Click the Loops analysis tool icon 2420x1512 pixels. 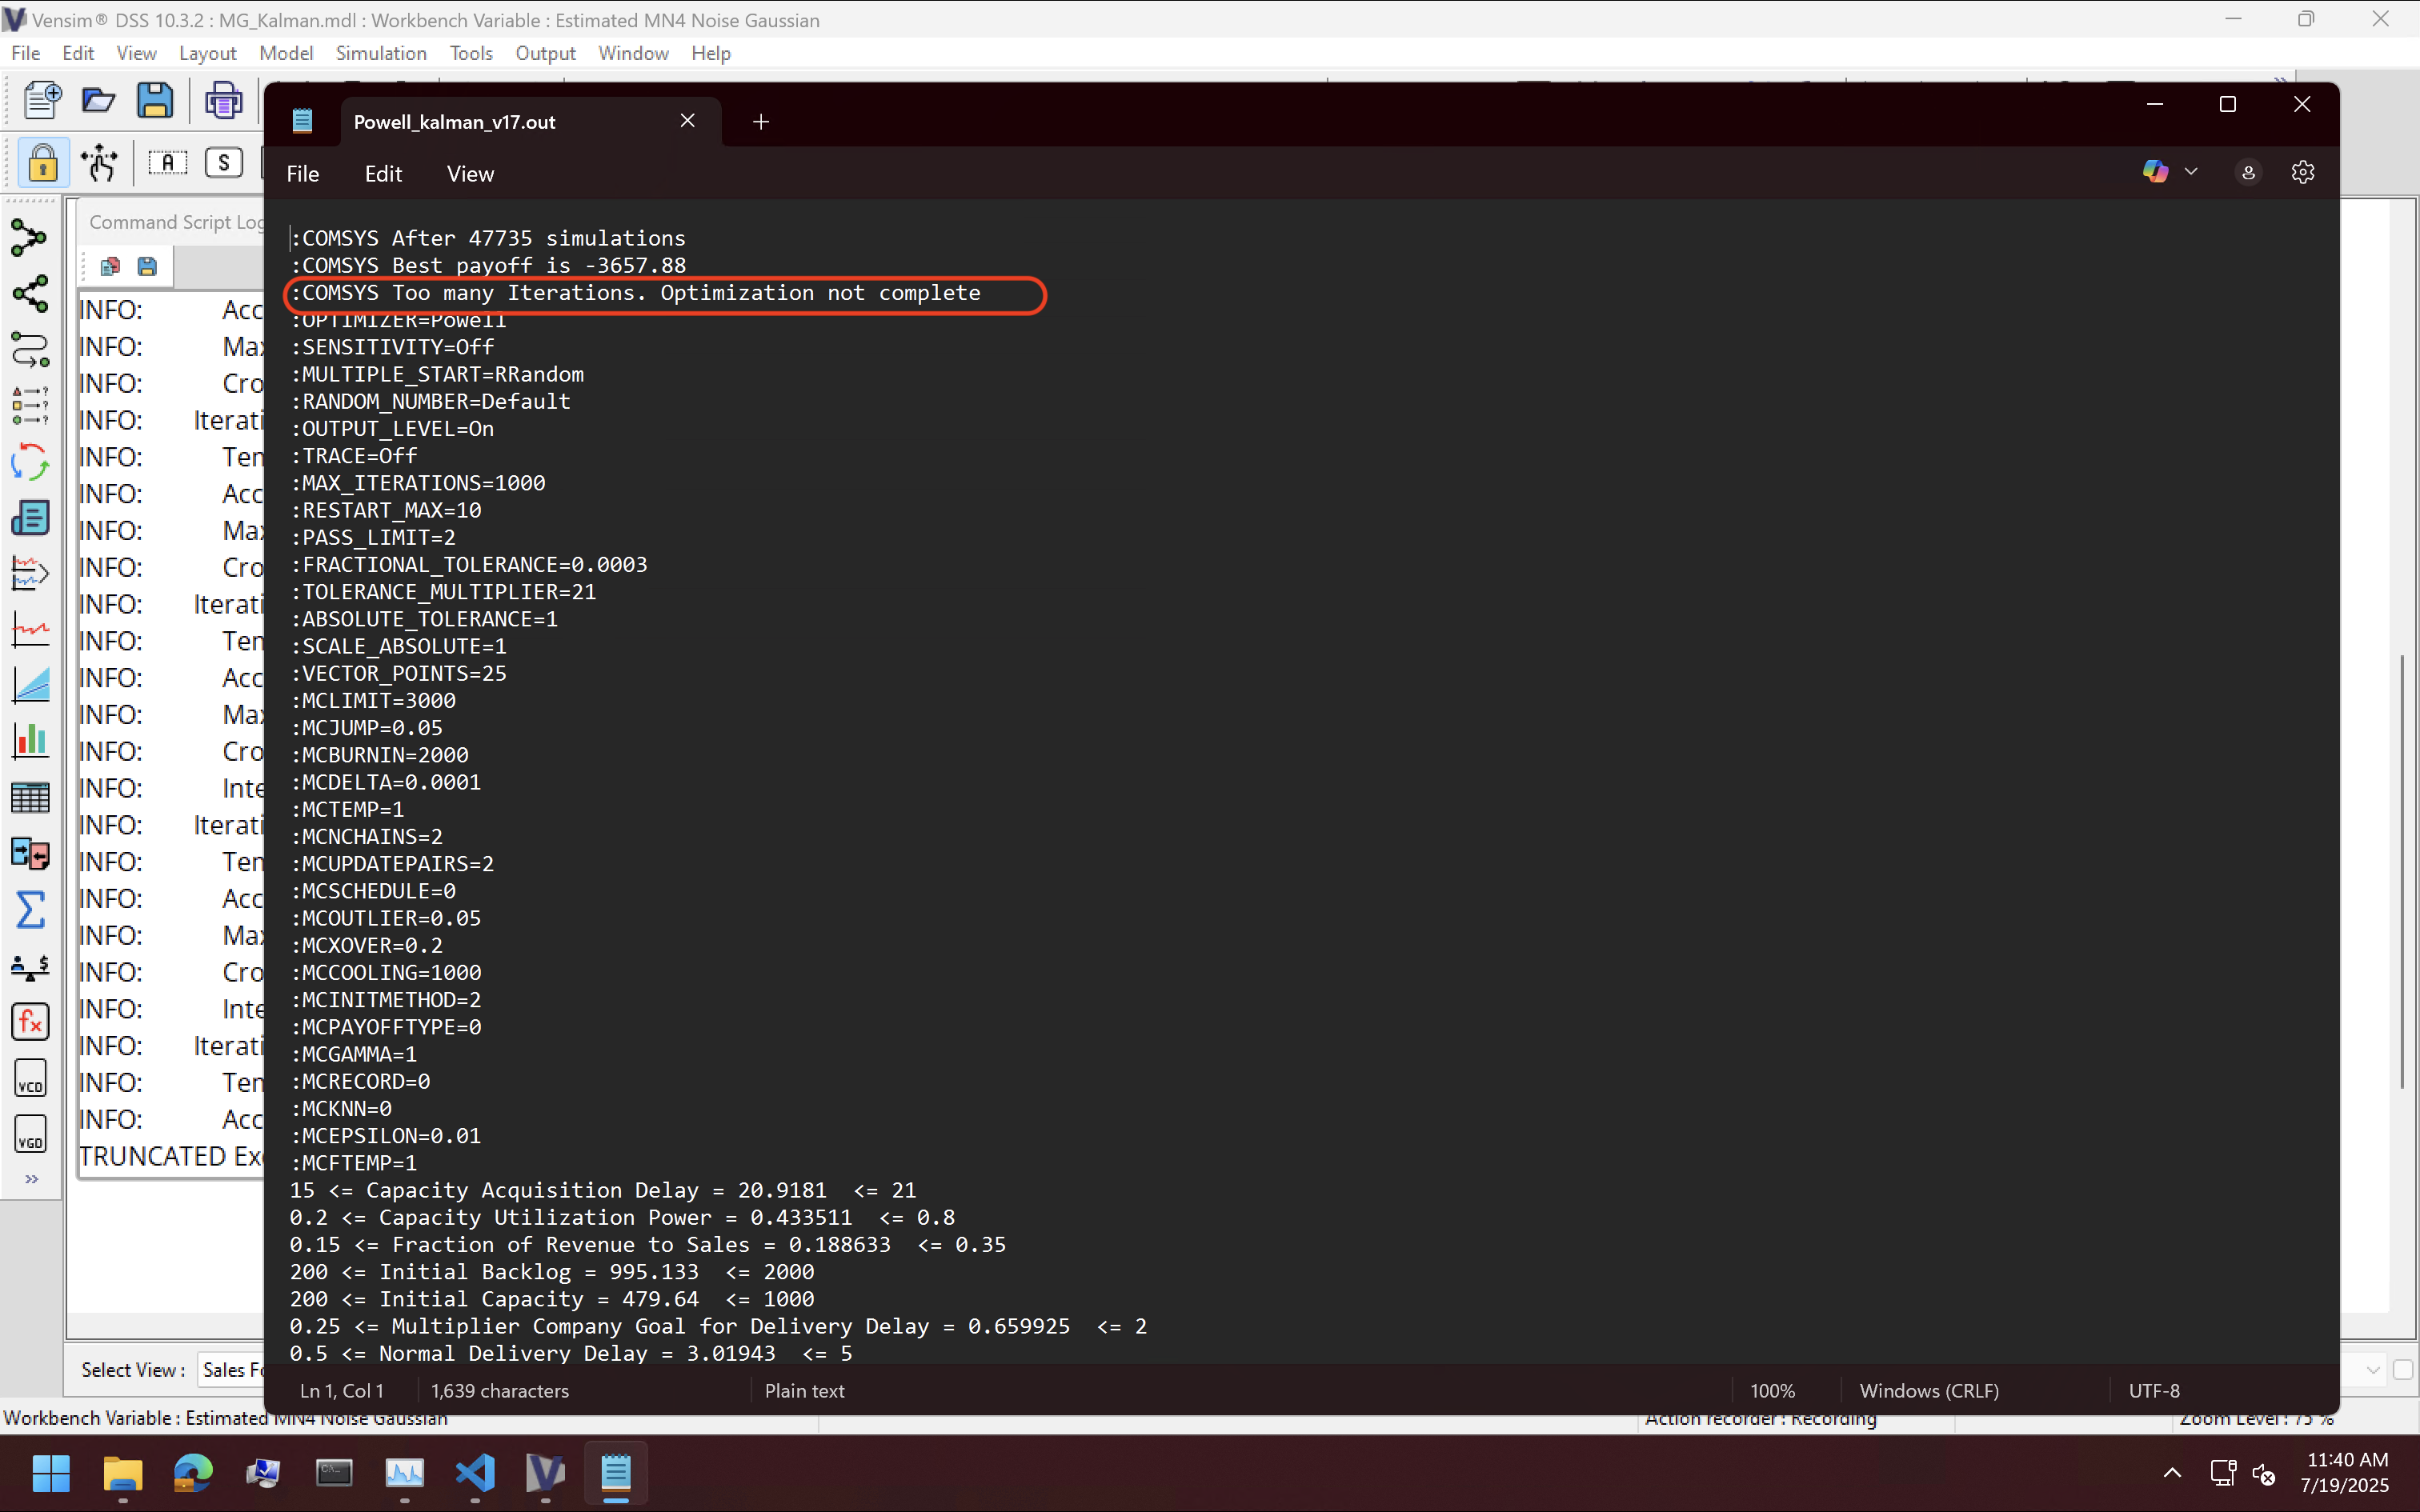point(30,350)
